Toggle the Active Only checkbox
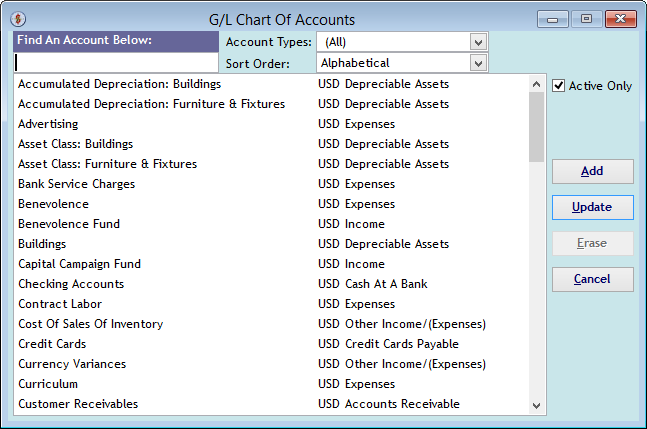Image resolution: width=647 pixels, height=429 pixels. [558, 86]
